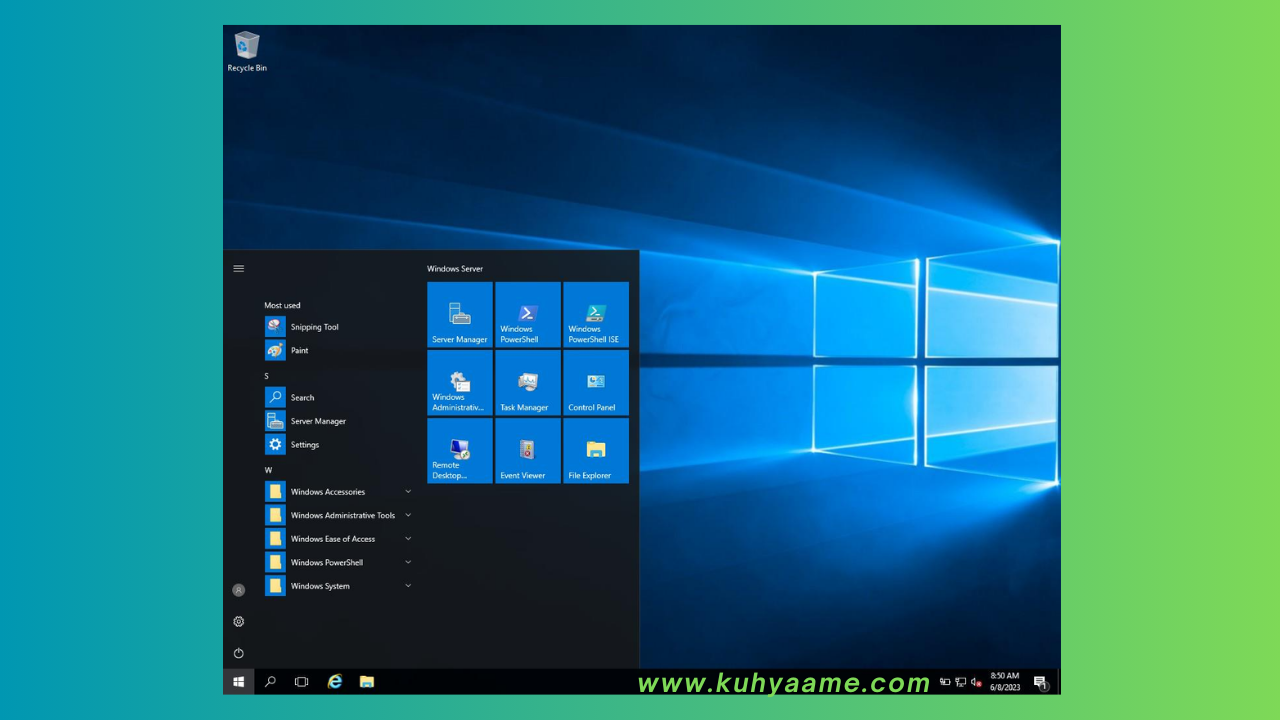Launch the Event Viewer tile

coord(528,450)
